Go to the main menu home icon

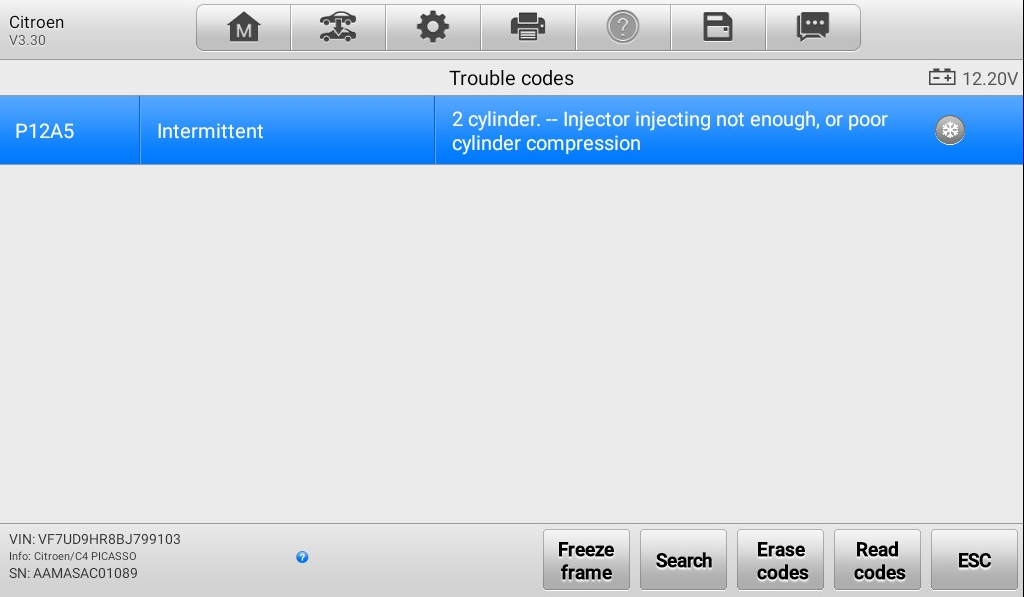[244, 27]
